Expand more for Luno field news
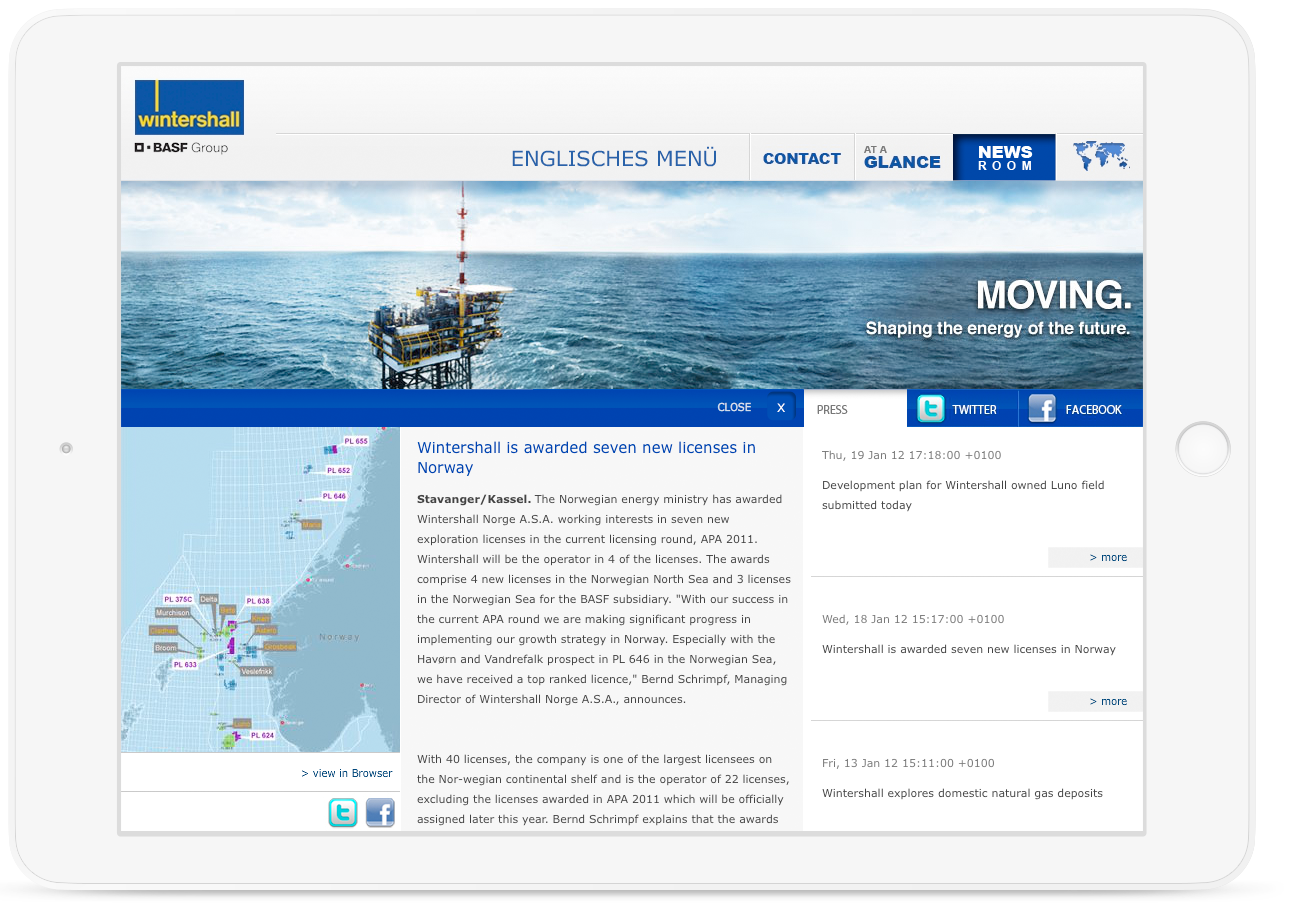Image resolution: width=1302 pixels, height=921 pixels. click(x=1107, y=557)
